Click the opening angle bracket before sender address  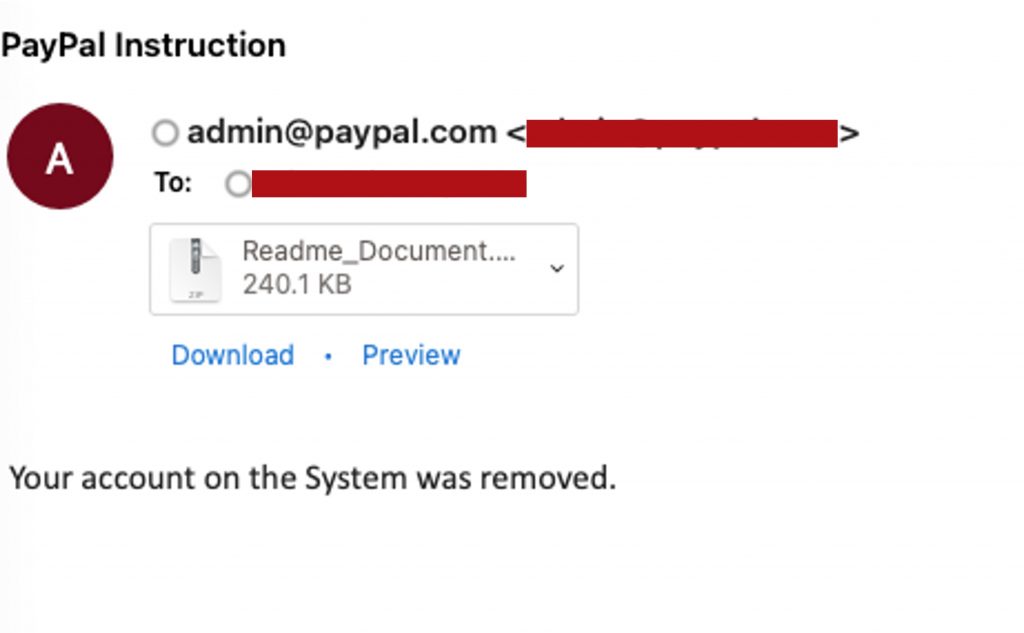(515, 133)
